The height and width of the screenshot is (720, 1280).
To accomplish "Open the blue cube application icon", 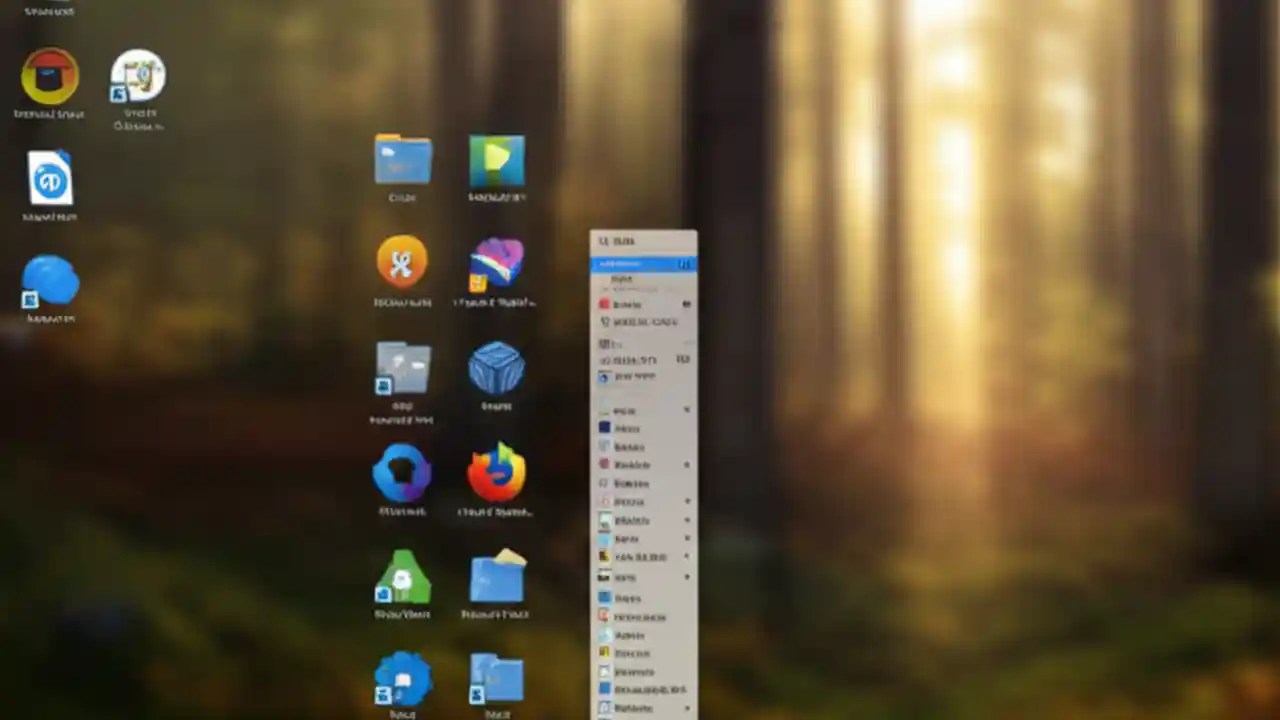I will tap(497, 370).
